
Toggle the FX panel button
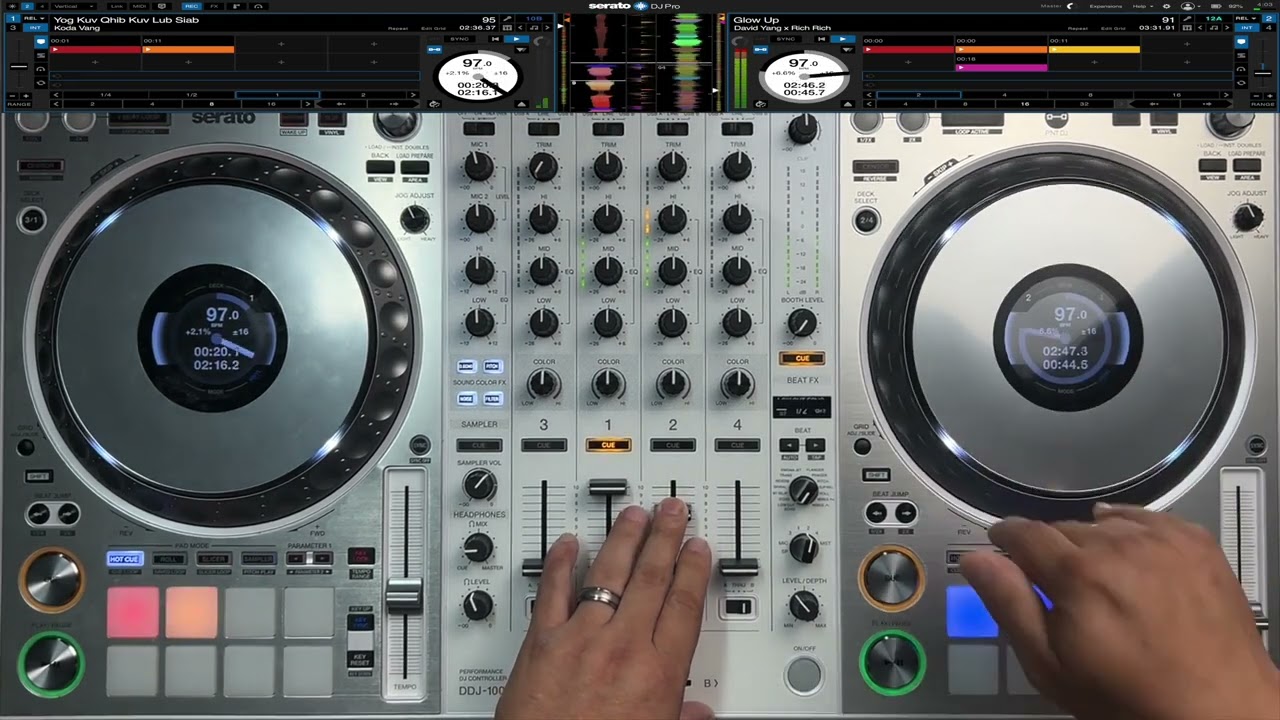214,6
